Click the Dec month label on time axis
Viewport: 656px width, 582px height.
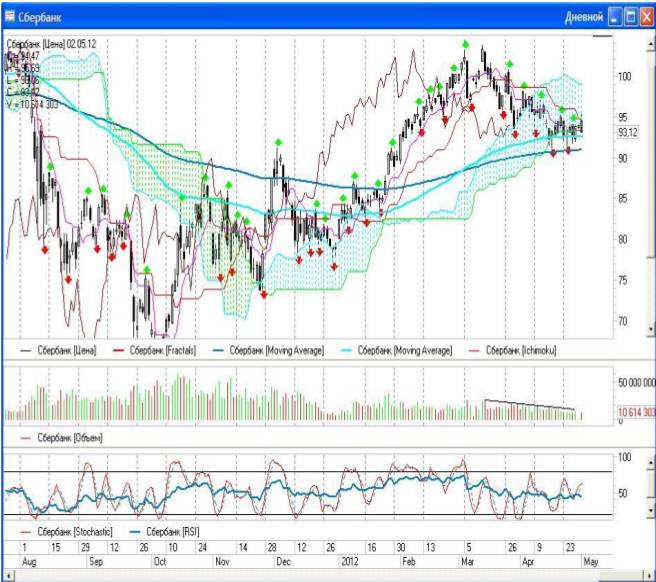point(283,561)
